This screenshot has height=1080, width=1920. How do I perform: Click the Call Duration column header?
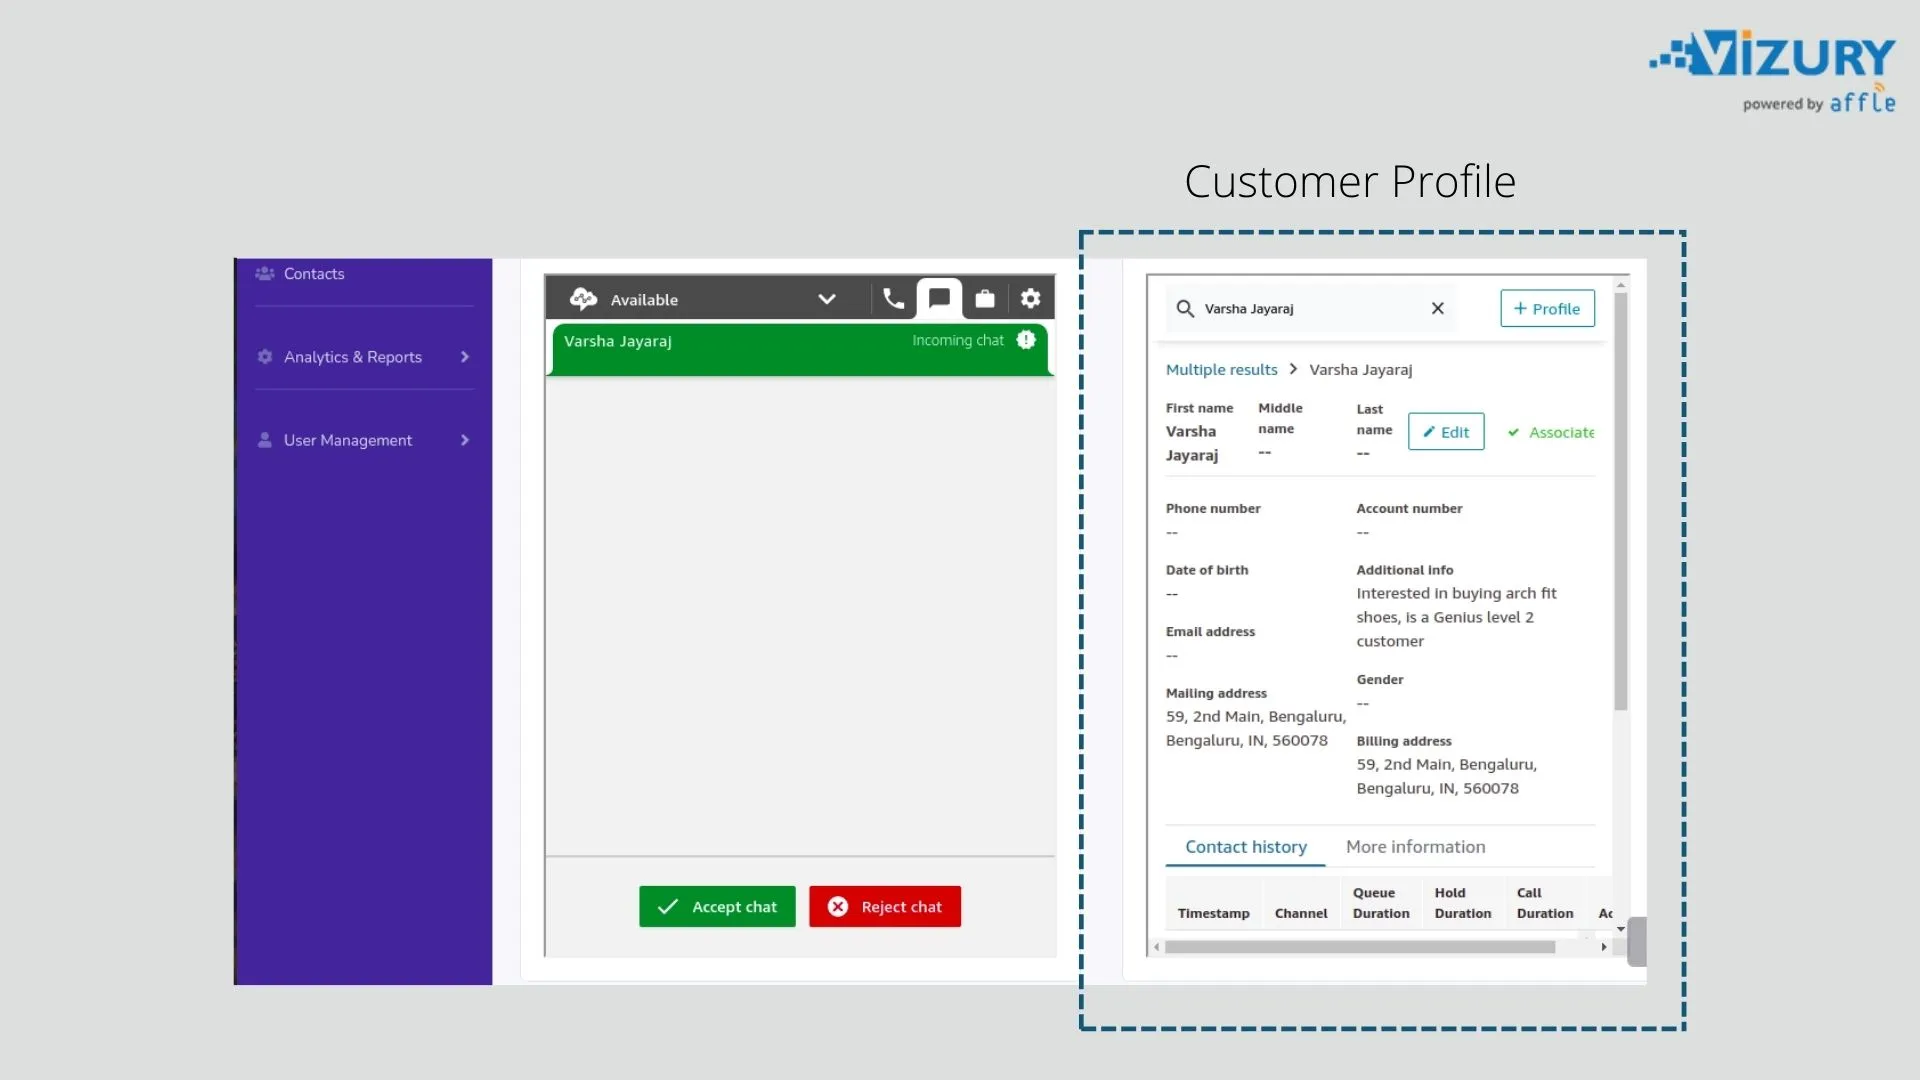(1545, 903)
